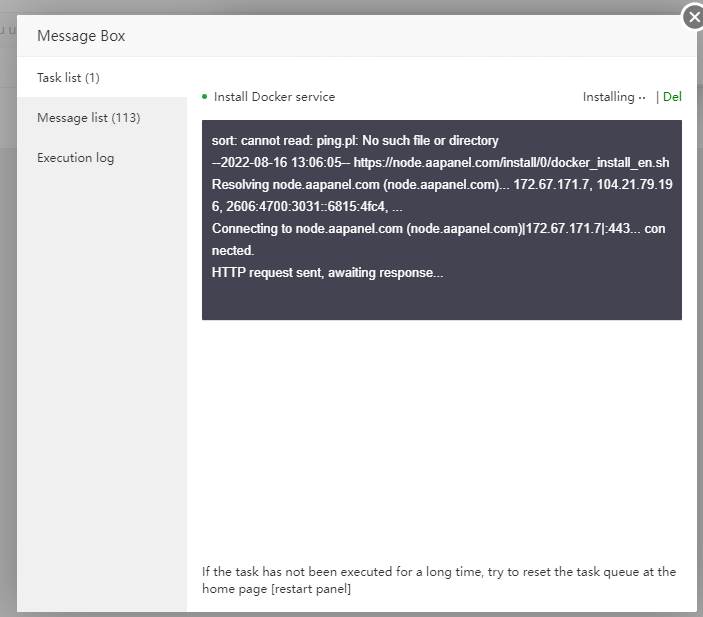
Task: Close the Message Box dialog
Action: (x=693, y=18)
